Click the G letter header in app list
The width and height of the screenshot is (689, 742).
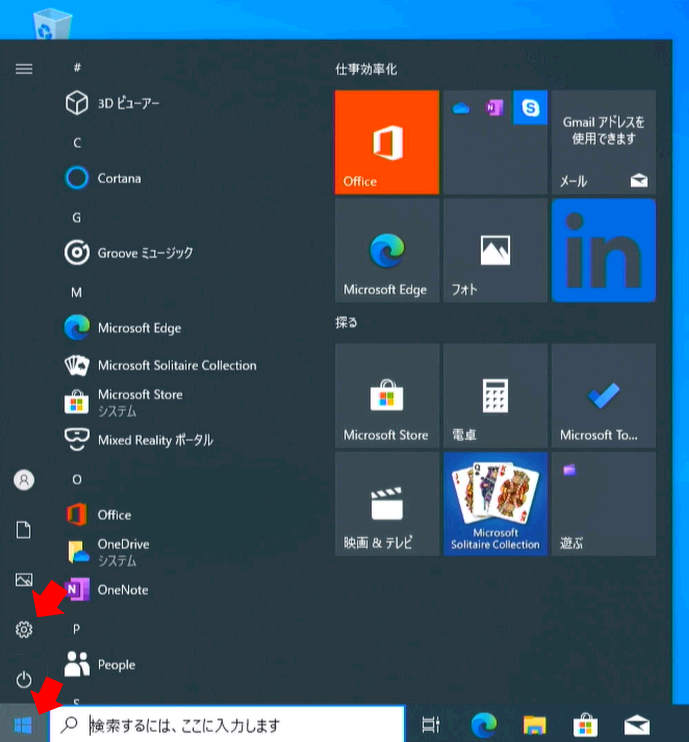click(x=76, y=218)
